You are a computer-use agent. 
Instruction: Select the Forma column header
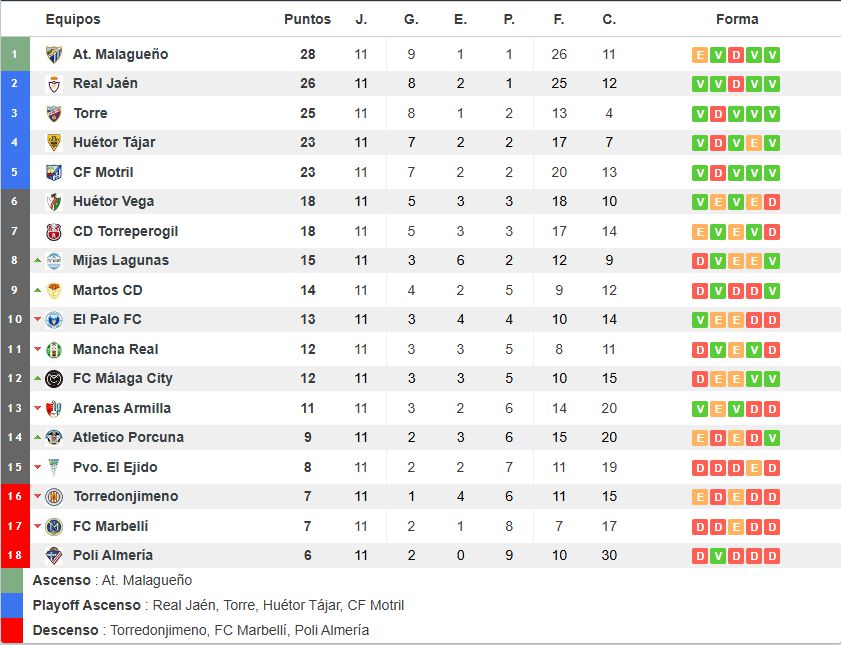pos(737,19)
